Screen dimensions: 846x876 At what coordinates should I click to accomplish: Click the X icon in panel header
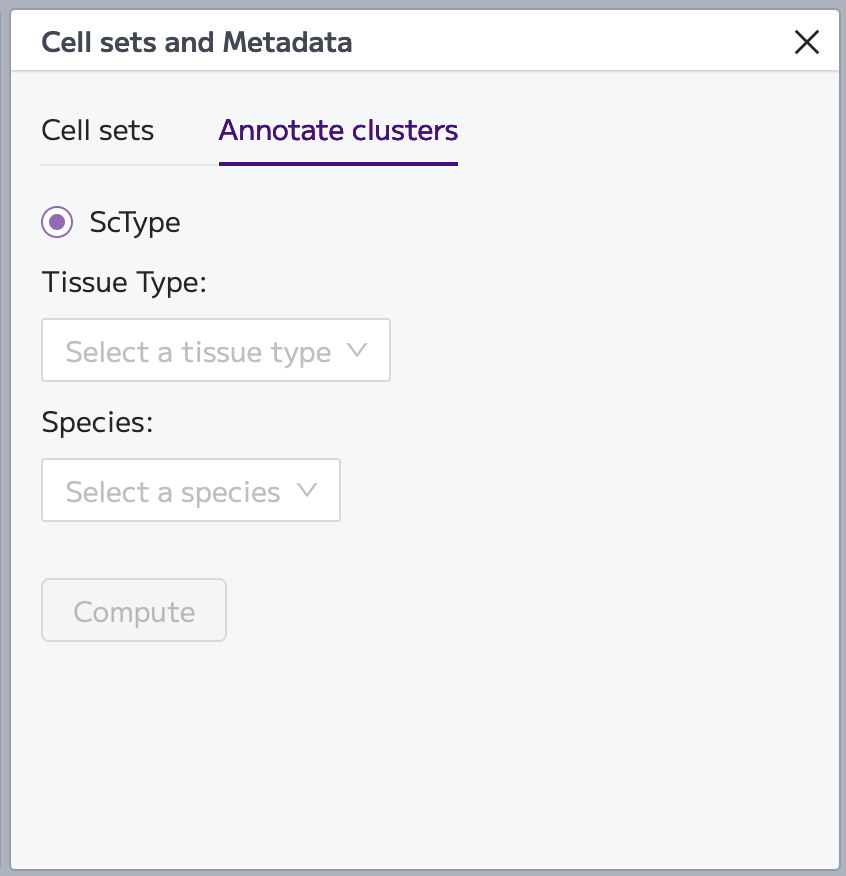[807, 42]
